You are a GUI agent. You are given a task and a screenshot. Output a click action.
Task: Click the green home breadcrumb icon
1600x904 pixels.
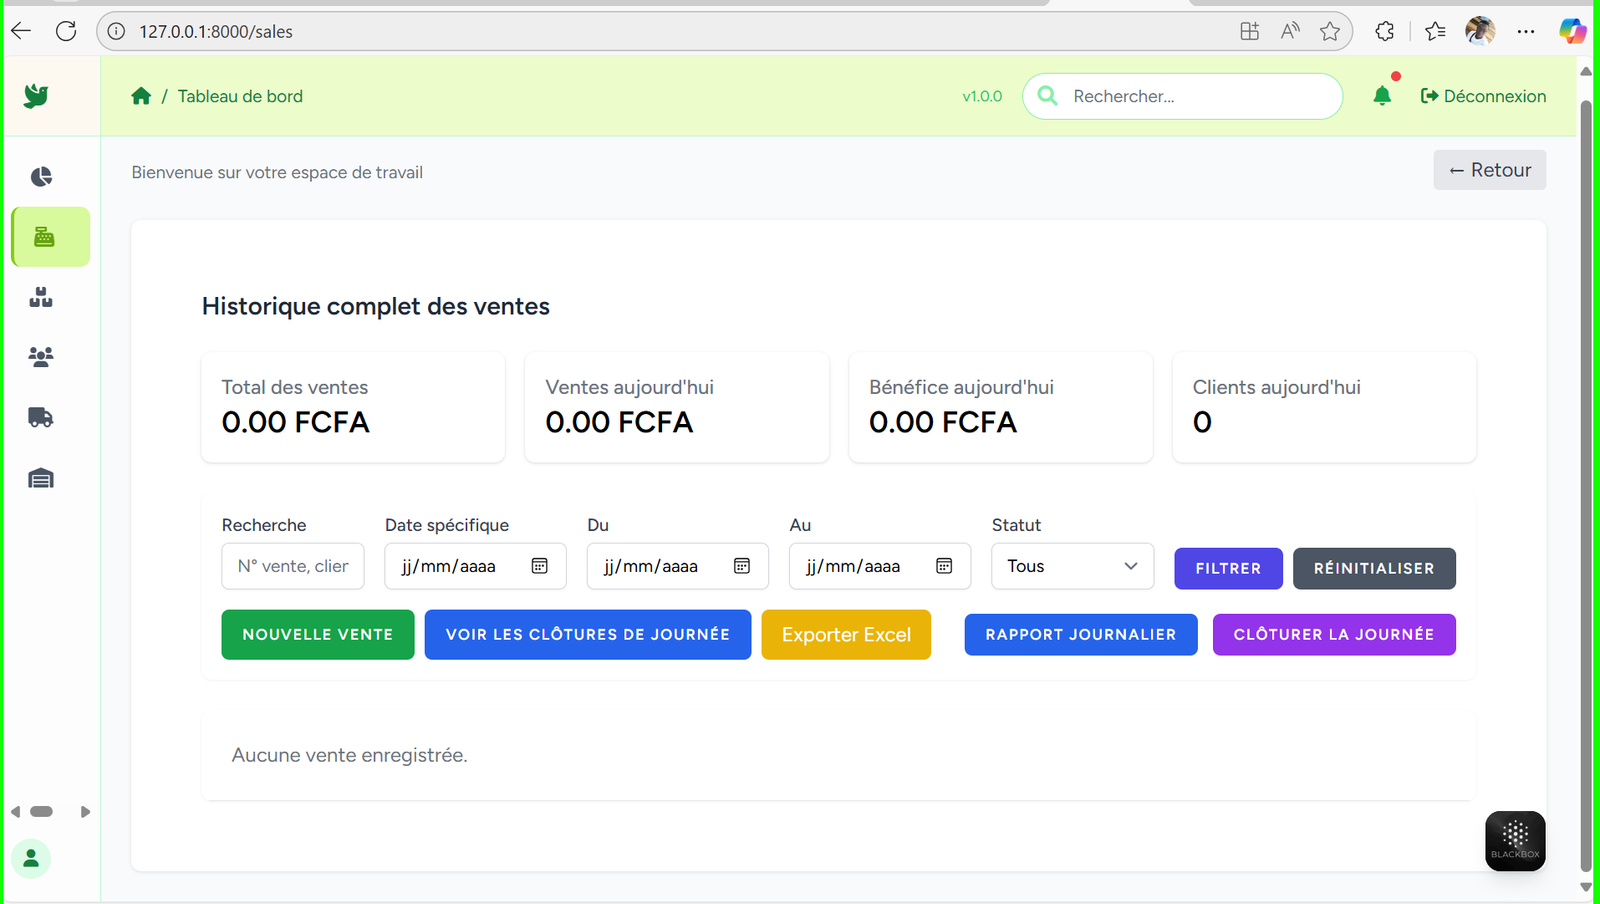click(x=141, y=96)
